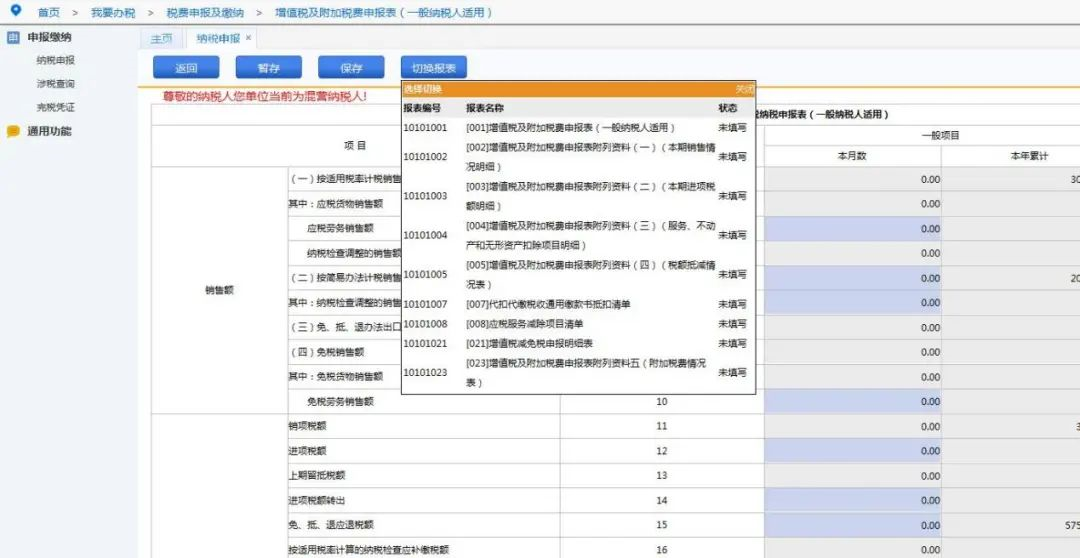Open the 切换报表 report switcher
The width and height of the screenshot is (1080, 558).
[x=434, y=68]
